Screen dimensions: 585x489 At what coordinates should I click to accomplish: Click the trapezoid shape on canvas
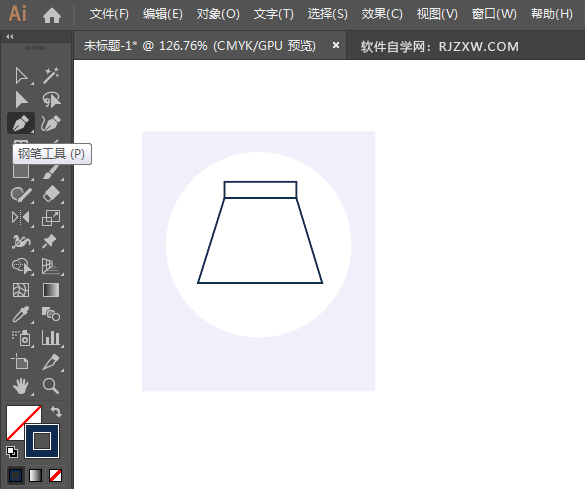(x=260, y=241)
